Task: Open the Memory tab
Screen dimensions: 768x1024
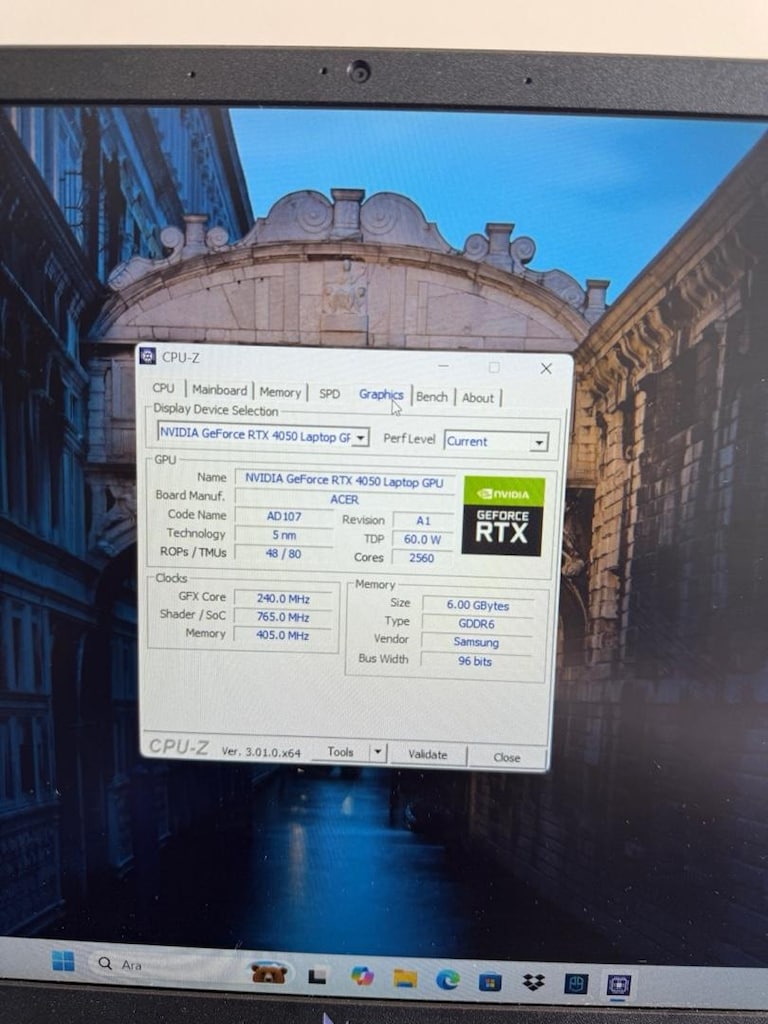Action: tap(280, 392)
